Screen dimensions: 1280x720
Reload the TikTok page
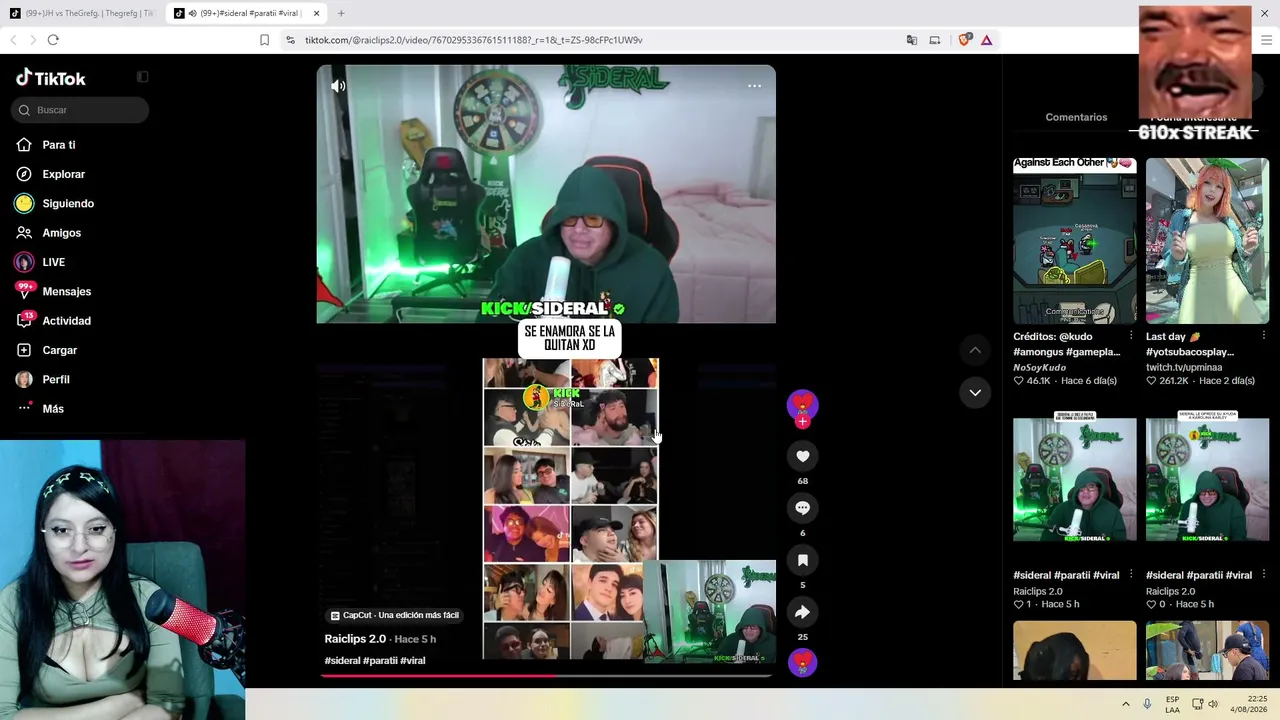[53, 40]
